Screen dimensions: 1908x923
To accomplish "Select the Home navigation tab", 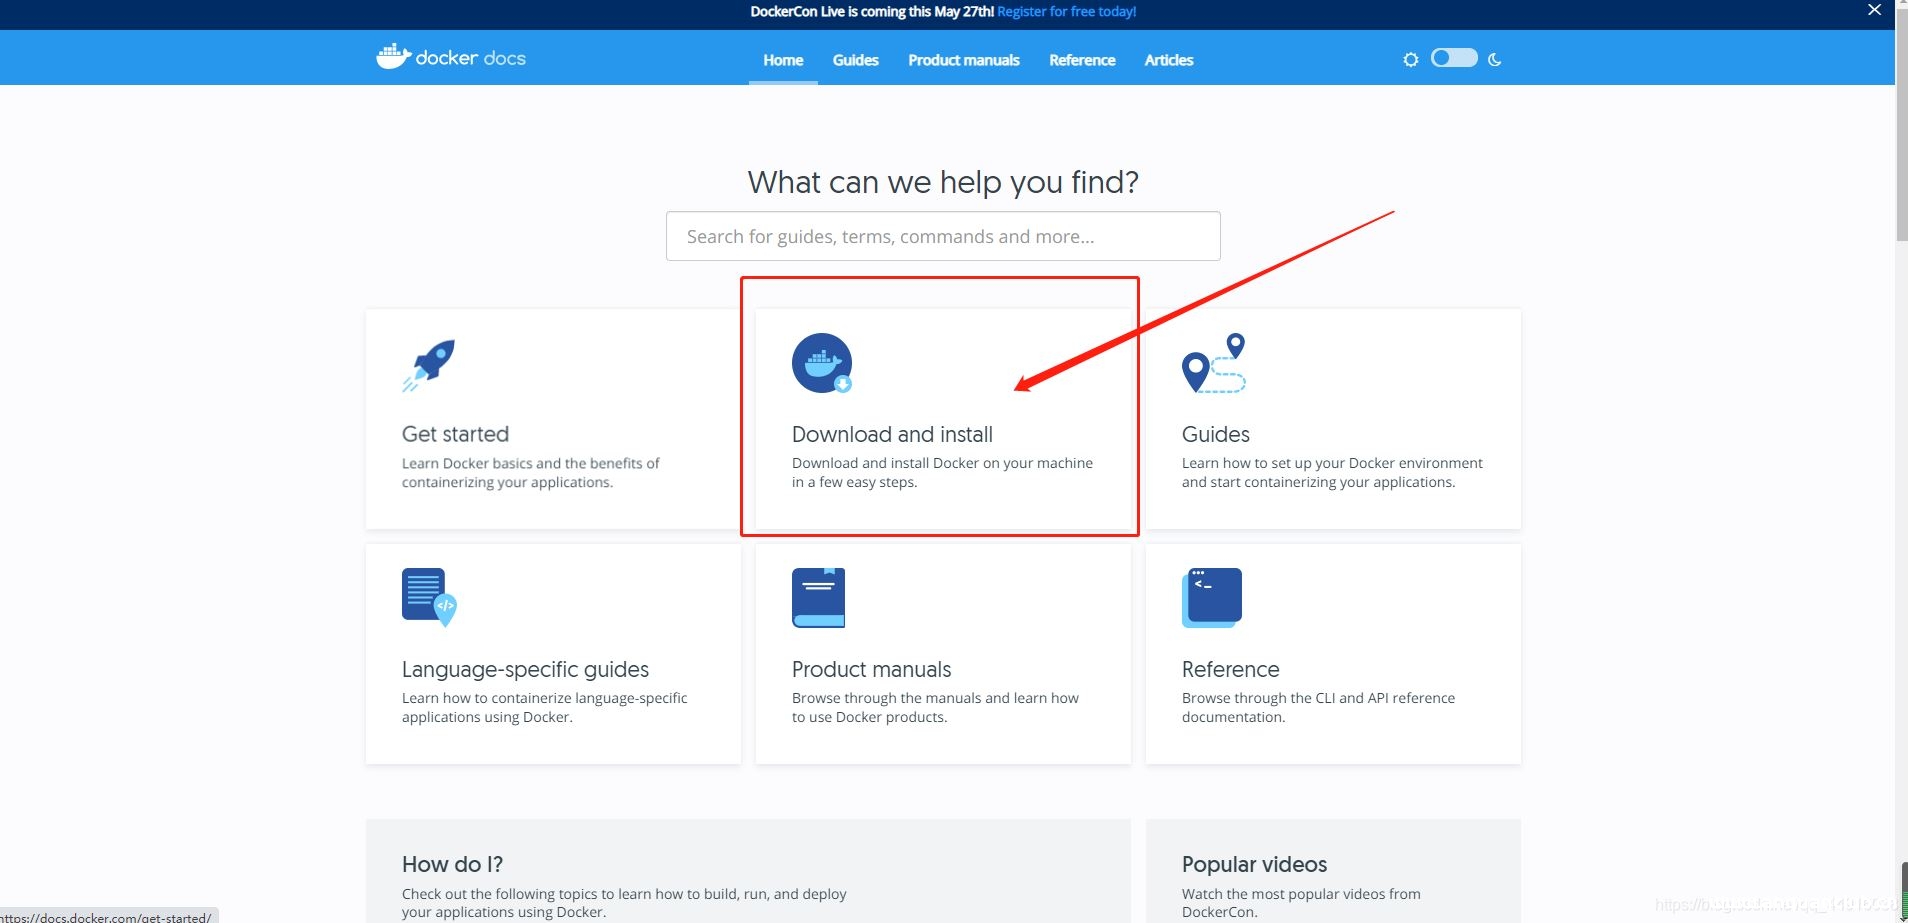I will [783, 60].
